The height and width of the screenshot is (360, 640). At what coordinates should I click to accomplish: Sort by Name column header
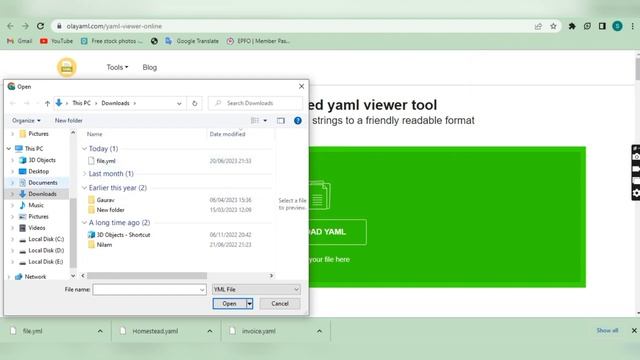[x=94, y=134]
